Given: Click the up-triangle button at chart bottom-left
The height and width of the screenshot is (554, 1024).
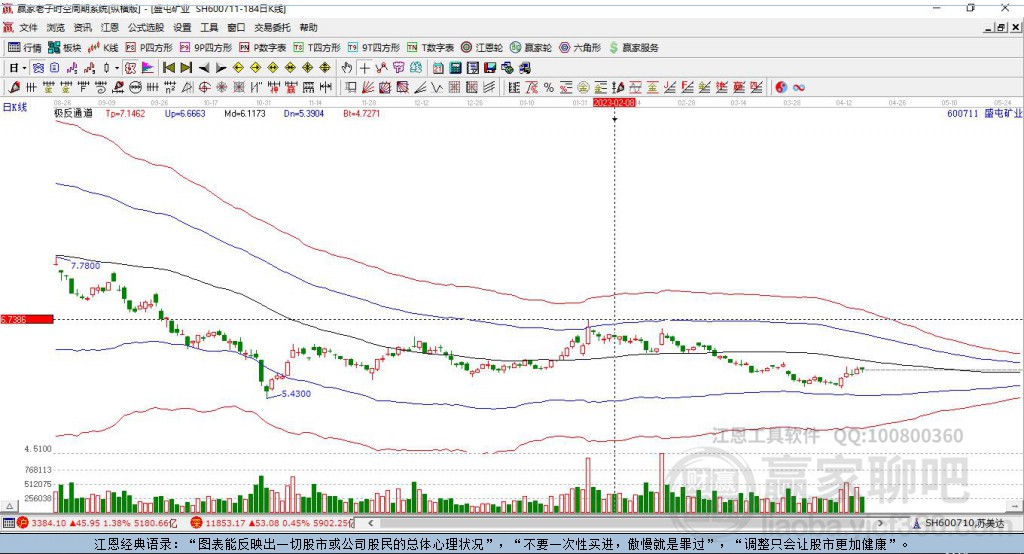Looking at the screenshot, I should tap(9, 506).
